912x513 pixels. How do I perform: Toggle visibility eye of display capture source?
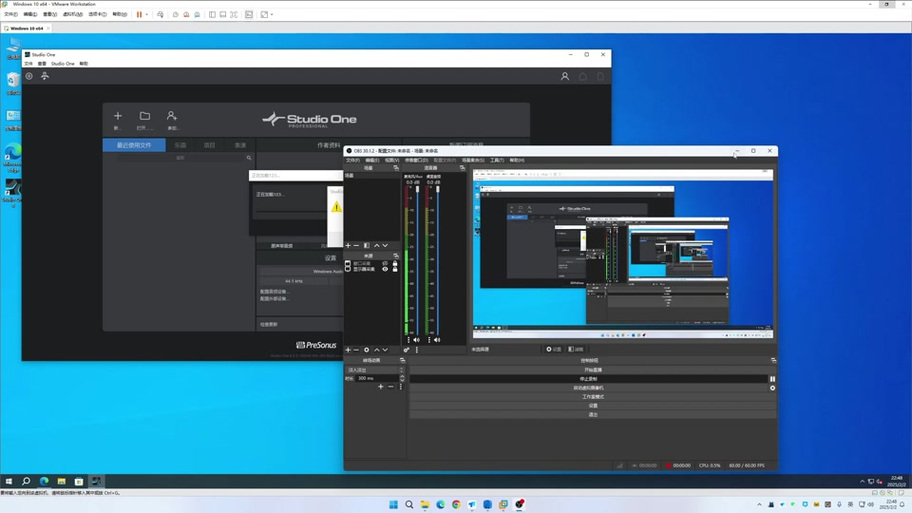coord(385,269)
